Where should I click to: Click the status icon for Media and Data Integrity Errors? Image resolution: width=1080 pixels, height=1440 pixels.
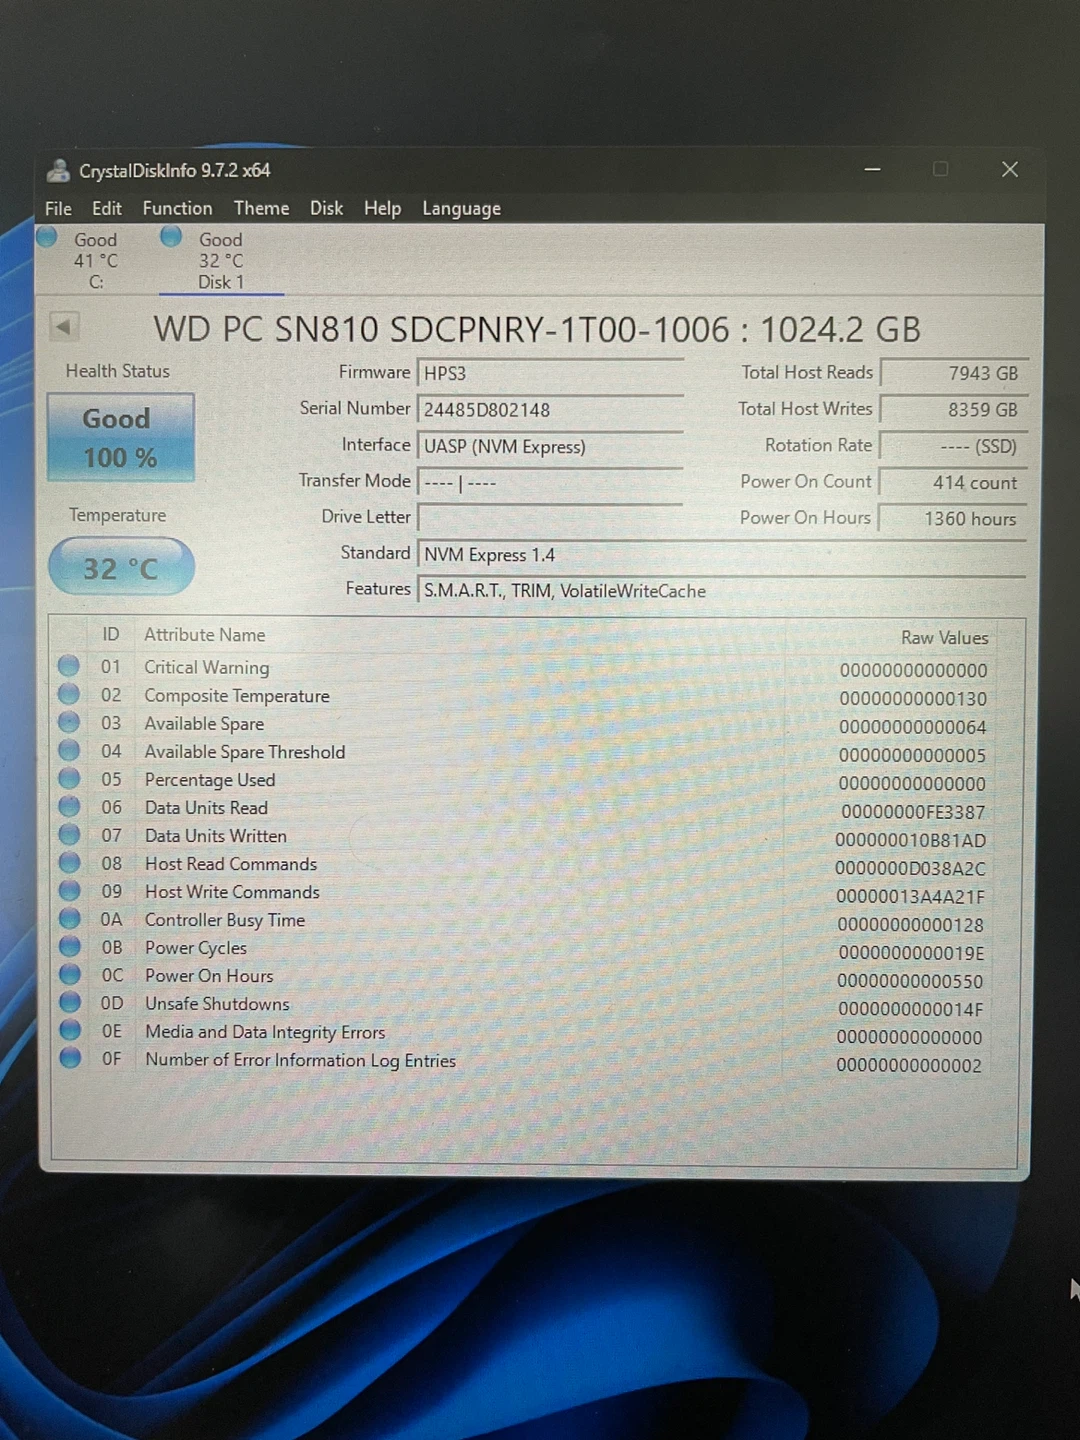tap(69, 1029)
